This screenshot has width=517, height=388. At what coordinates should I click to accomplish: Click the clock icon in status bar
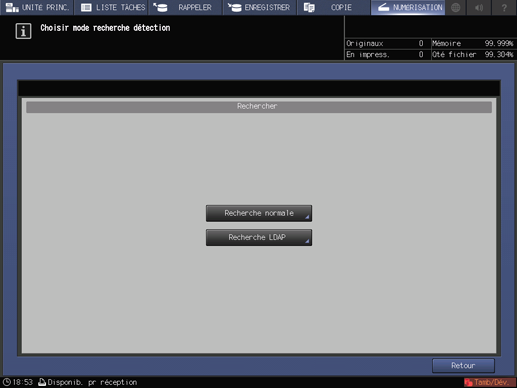[7, 382]
